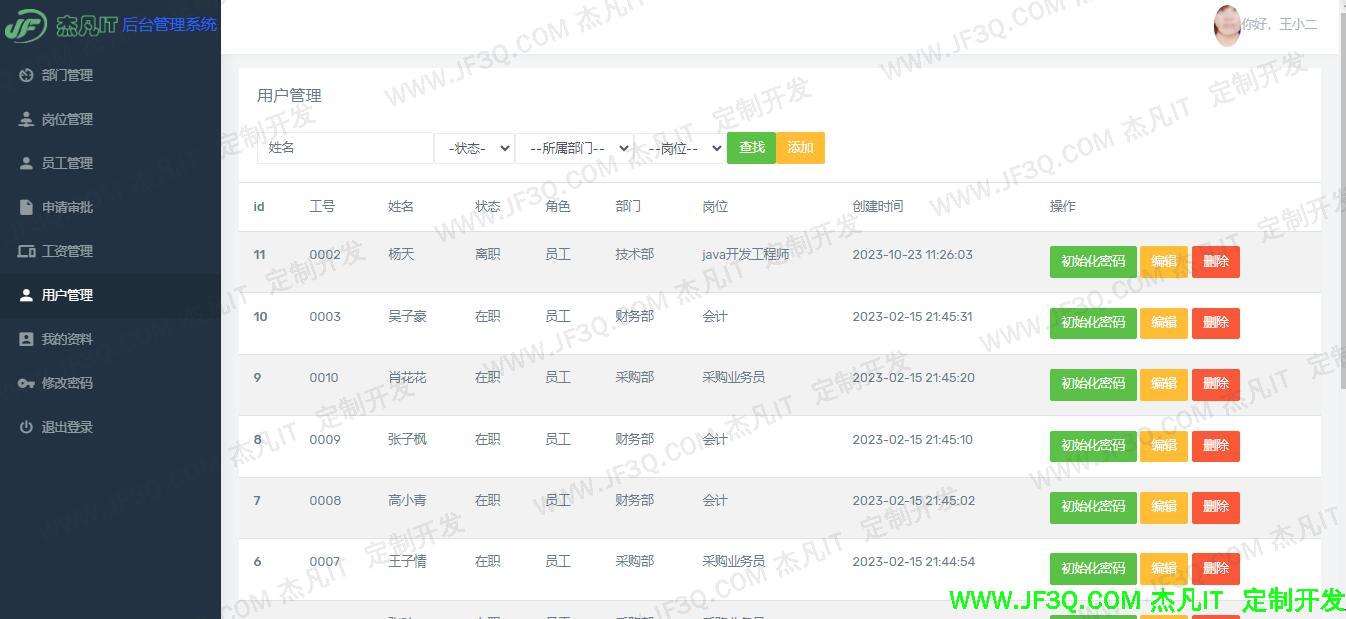
Task: Click the my profile (我的资料) icon
Action: tap(26, 339)
